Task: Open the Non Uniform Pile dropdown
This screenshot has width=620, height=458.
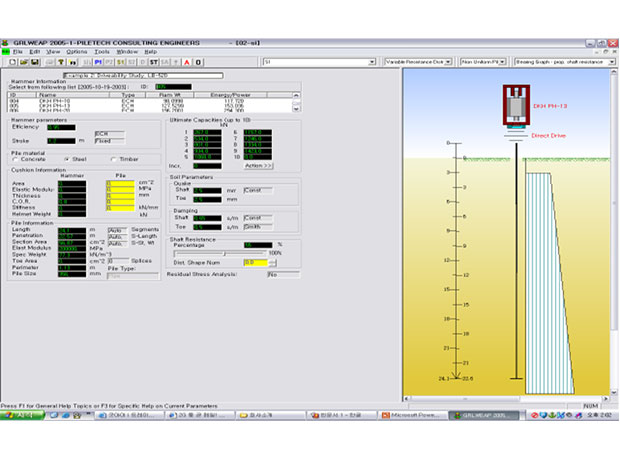Action: click(502, 62)
